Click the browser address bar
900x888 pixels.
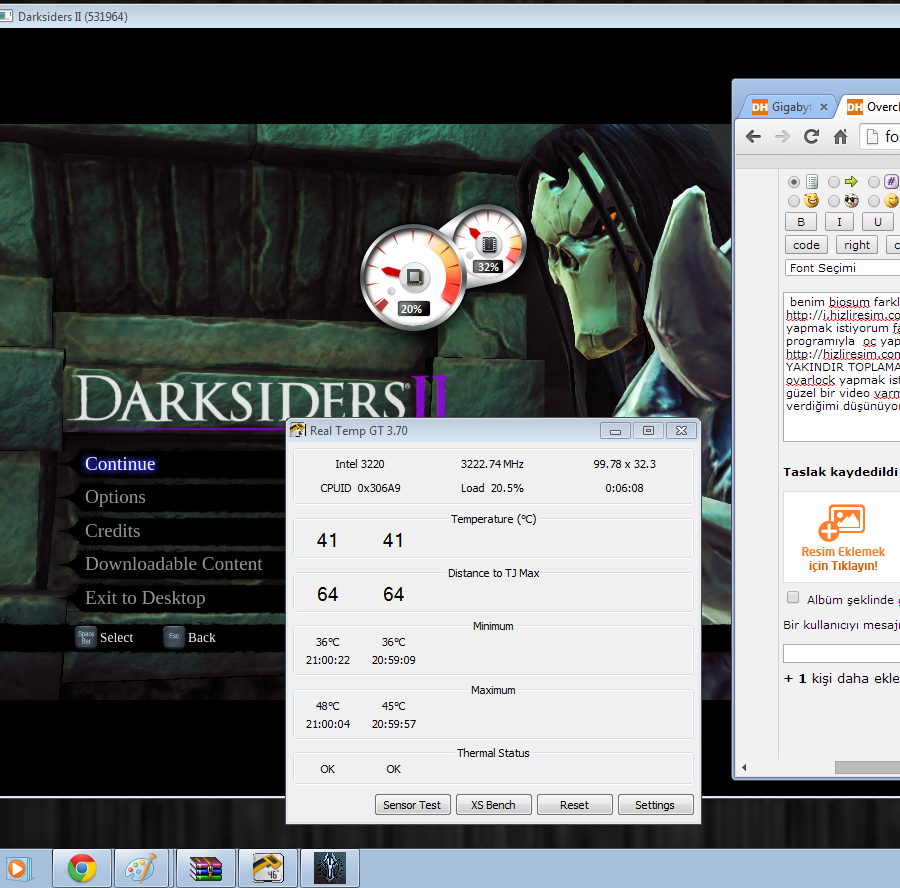click(x=881, y=137)
